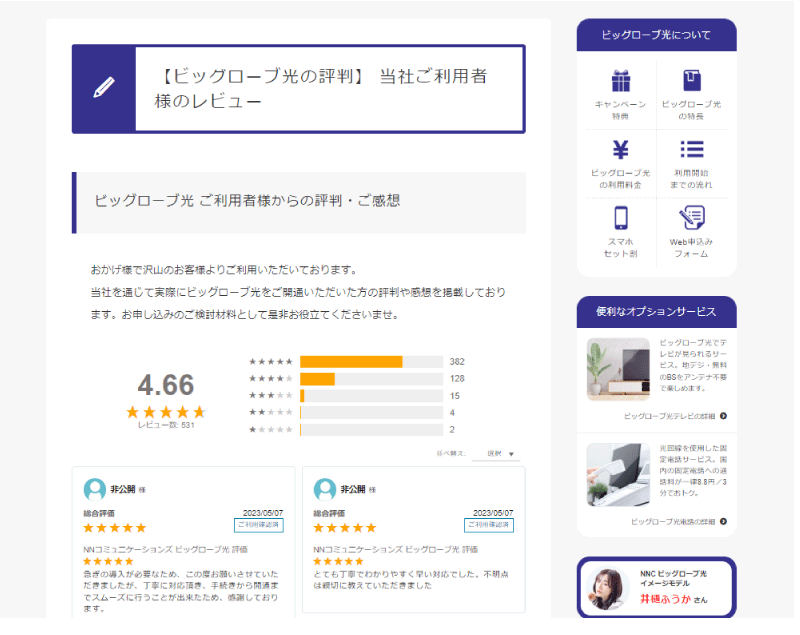
Task: Click the five-star rating bar with 382
Action: (x=371, y=362)
